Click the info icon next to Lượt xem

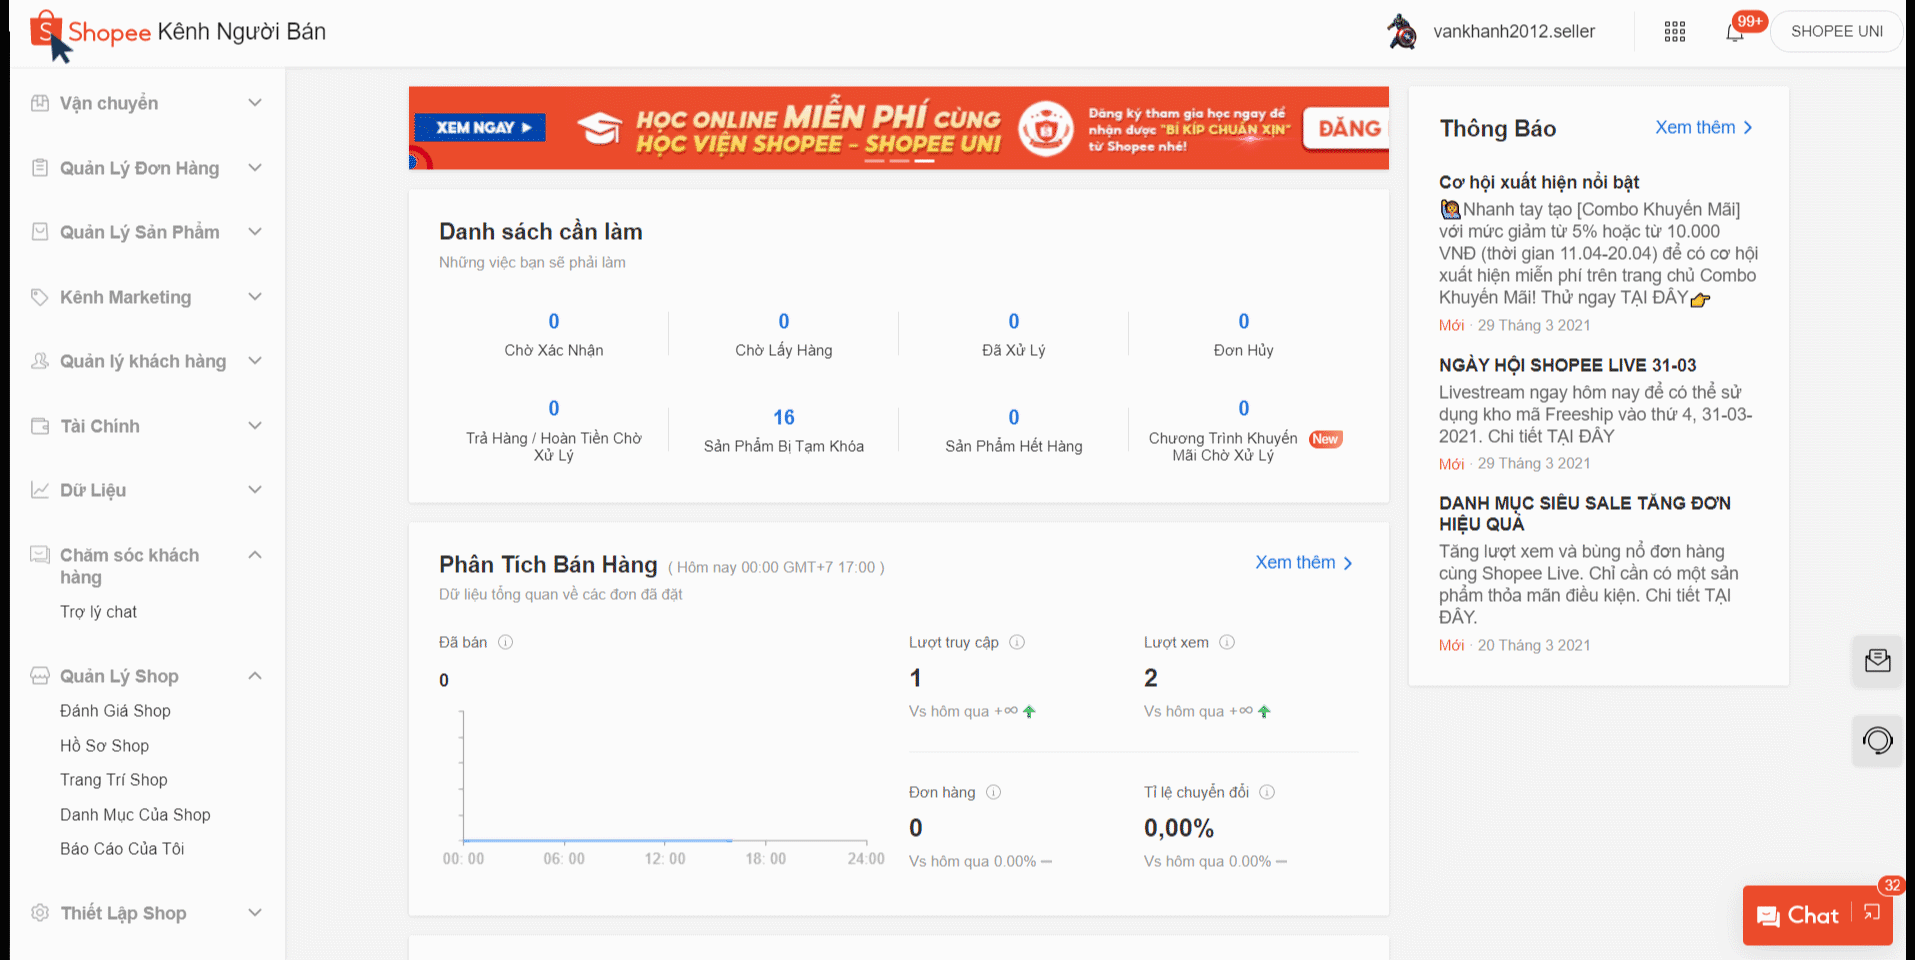[1227, 642]
